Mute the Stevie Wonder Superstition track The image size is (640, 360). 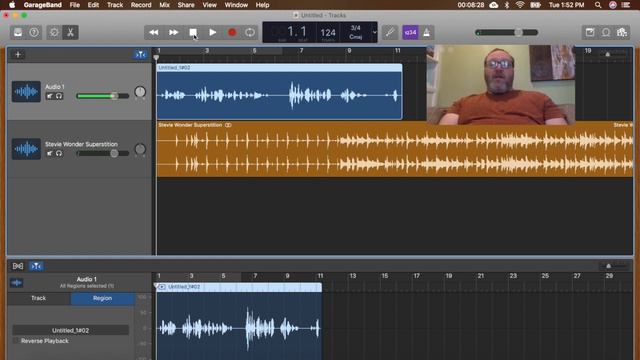pyautogui.click(x=50, y=153)
